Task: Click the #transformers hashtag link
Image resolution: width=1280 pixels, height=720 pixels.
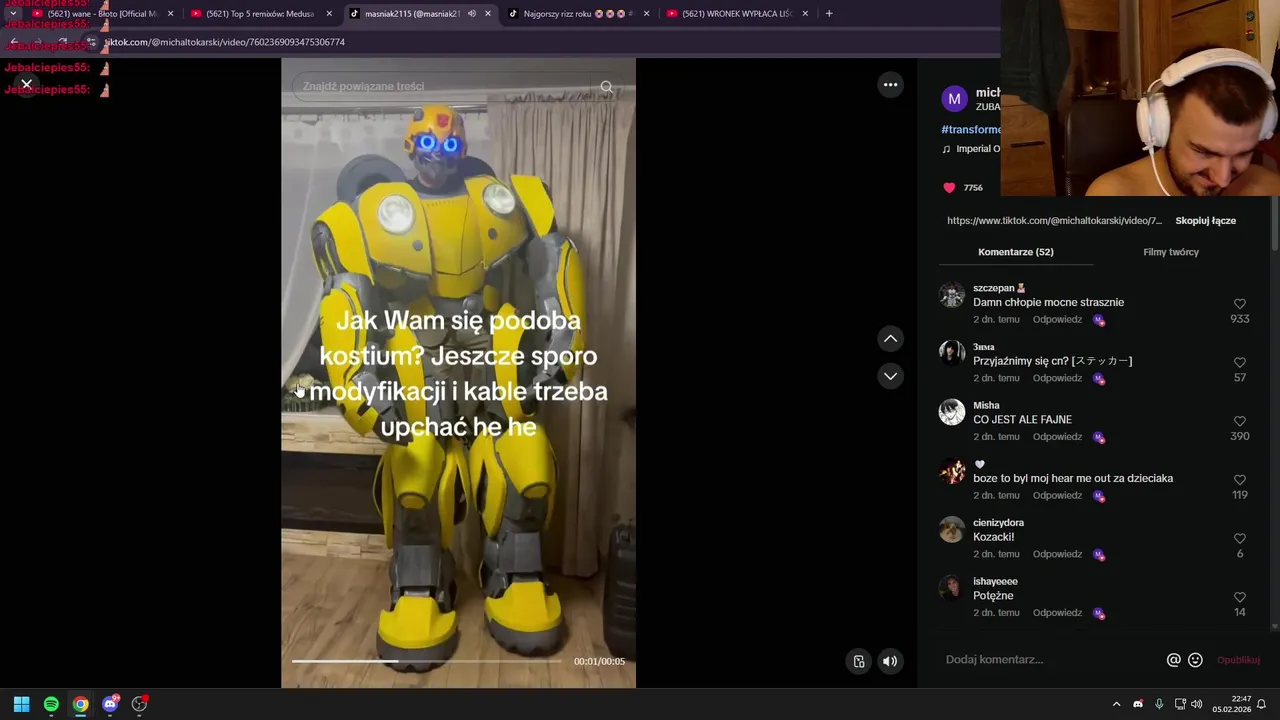Action: [970, 130]
